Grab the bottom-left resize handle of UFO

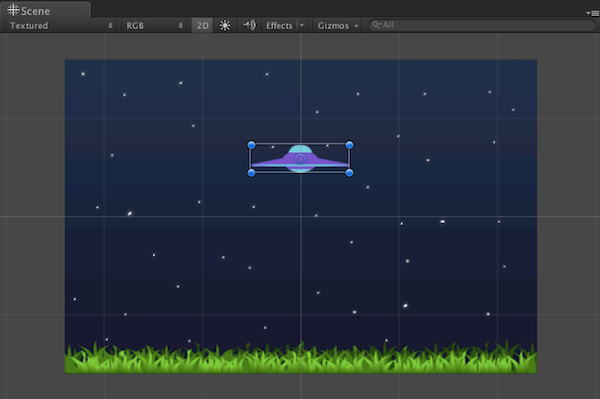(x=251, y=173)
